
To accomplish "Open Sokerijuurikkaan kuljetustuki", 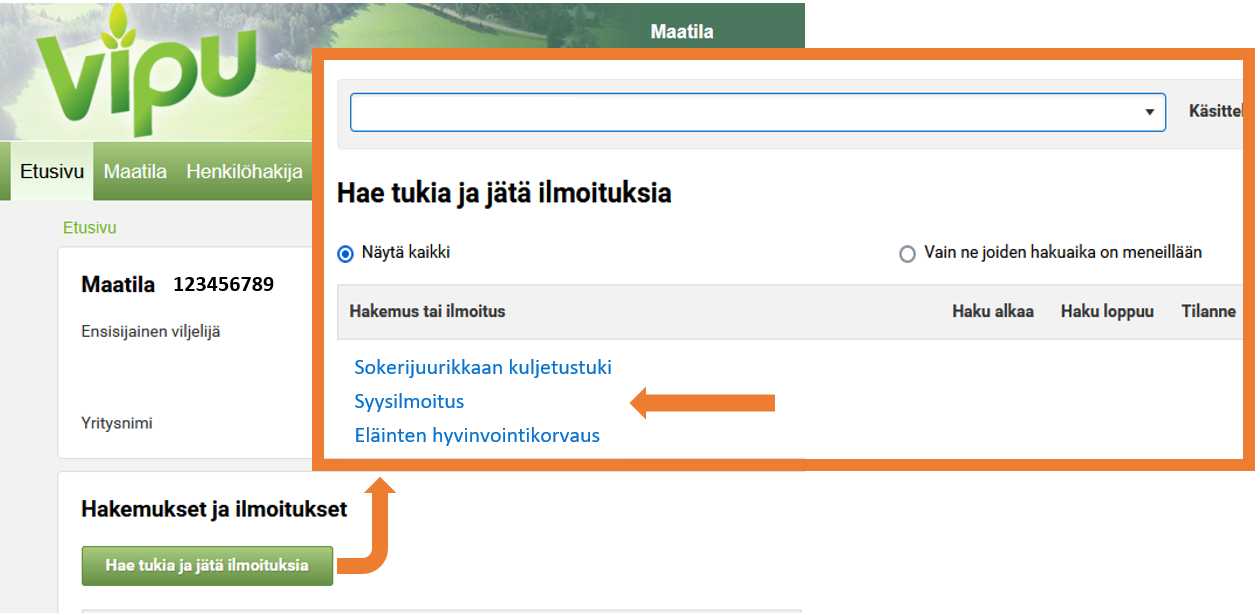I will (x=483, y=367).
